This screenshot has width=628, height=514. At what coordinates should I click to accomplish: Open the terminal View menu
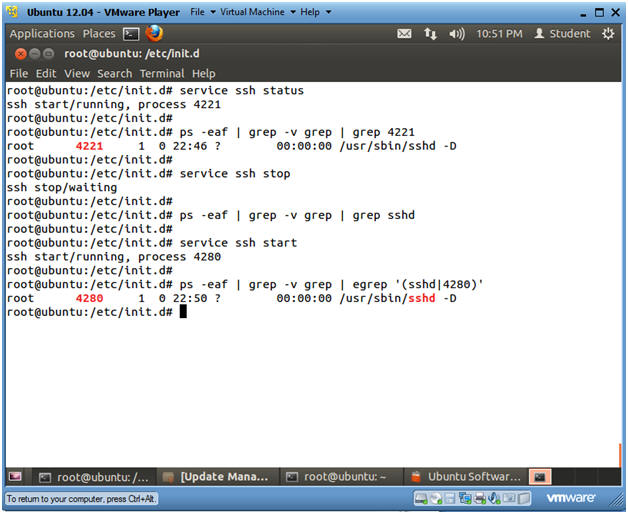[x=77, y=74]
